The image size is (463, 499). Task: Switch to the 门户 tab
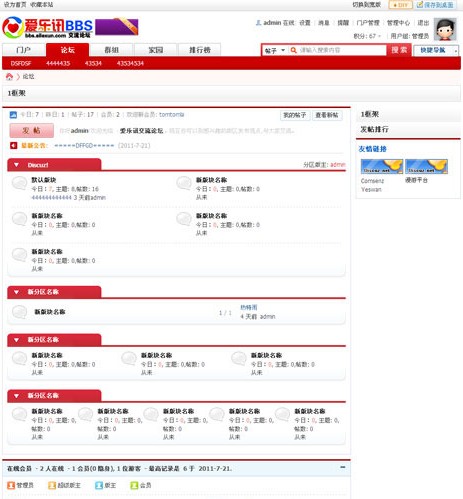tap(23, 50)
